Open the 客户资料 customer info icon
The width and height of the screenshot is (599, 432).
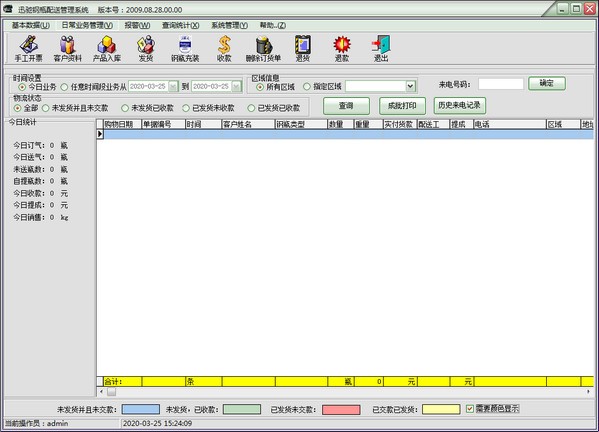click(68, 49)
